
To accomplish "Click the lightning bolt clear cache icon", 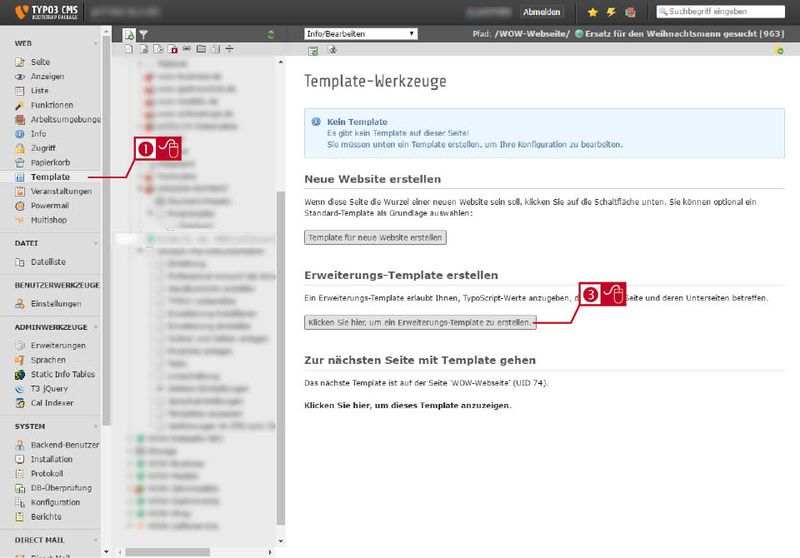I will [611, 12].
